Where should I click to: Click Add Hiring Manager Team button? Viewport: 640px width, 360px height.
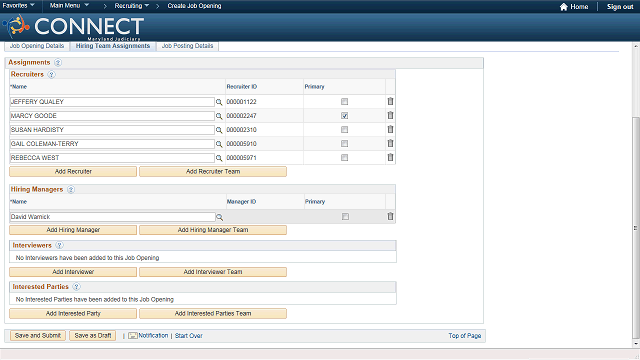(213, 230)
